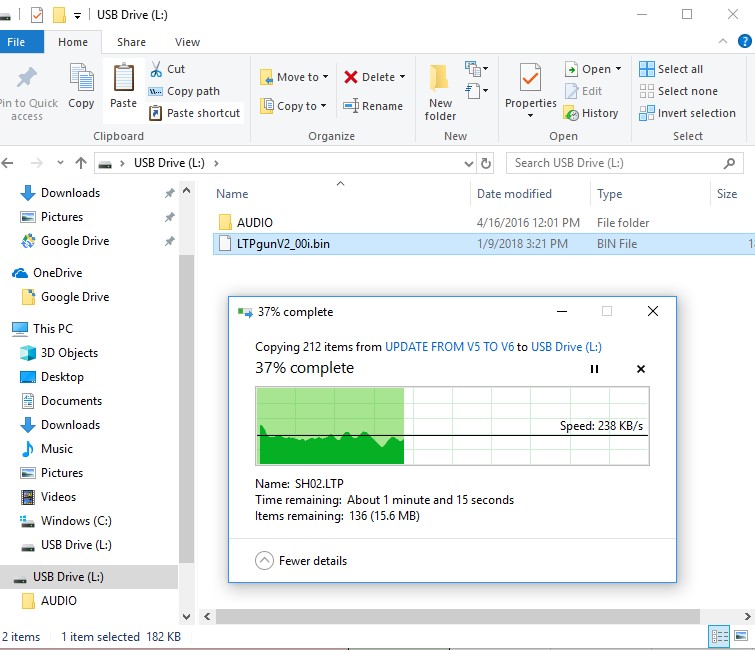Image resolution: width=755 pixels, height=650 pixels.
Task: Click the horizontal scrollbar in file list
Action: (x=457, y=616)
